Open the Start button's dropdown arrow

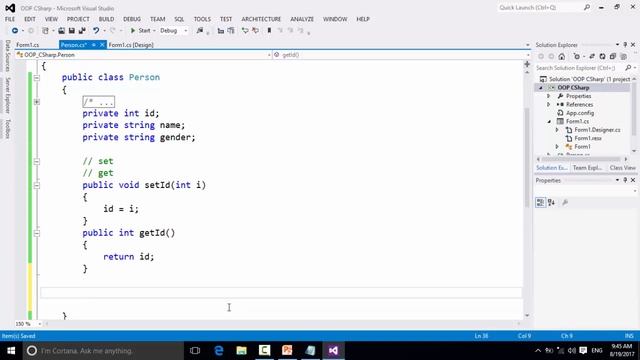[x=154, y=31]
